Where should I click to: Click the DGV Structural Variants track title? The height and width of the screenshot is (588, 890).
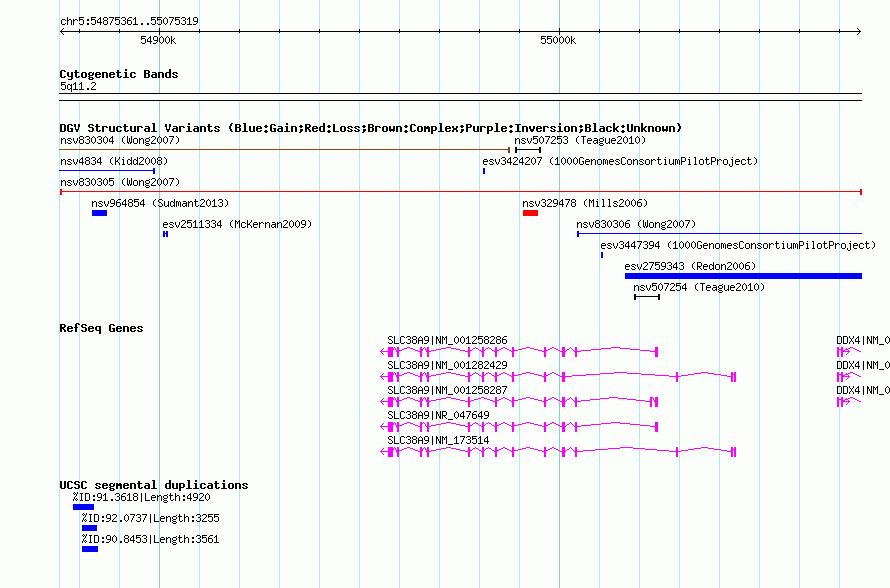(371, 128)
